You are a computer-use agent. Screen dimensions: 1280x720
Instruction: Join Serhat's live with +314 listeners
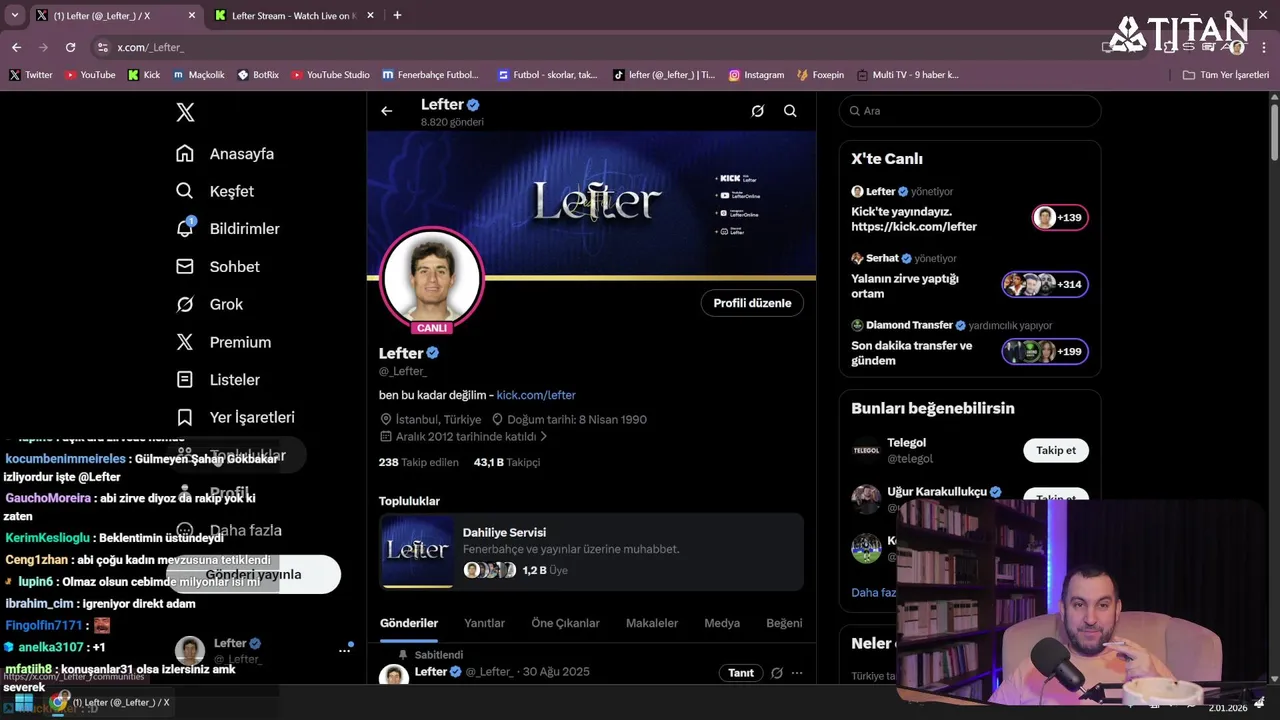pyautogui.click(x=1045, y=284)
